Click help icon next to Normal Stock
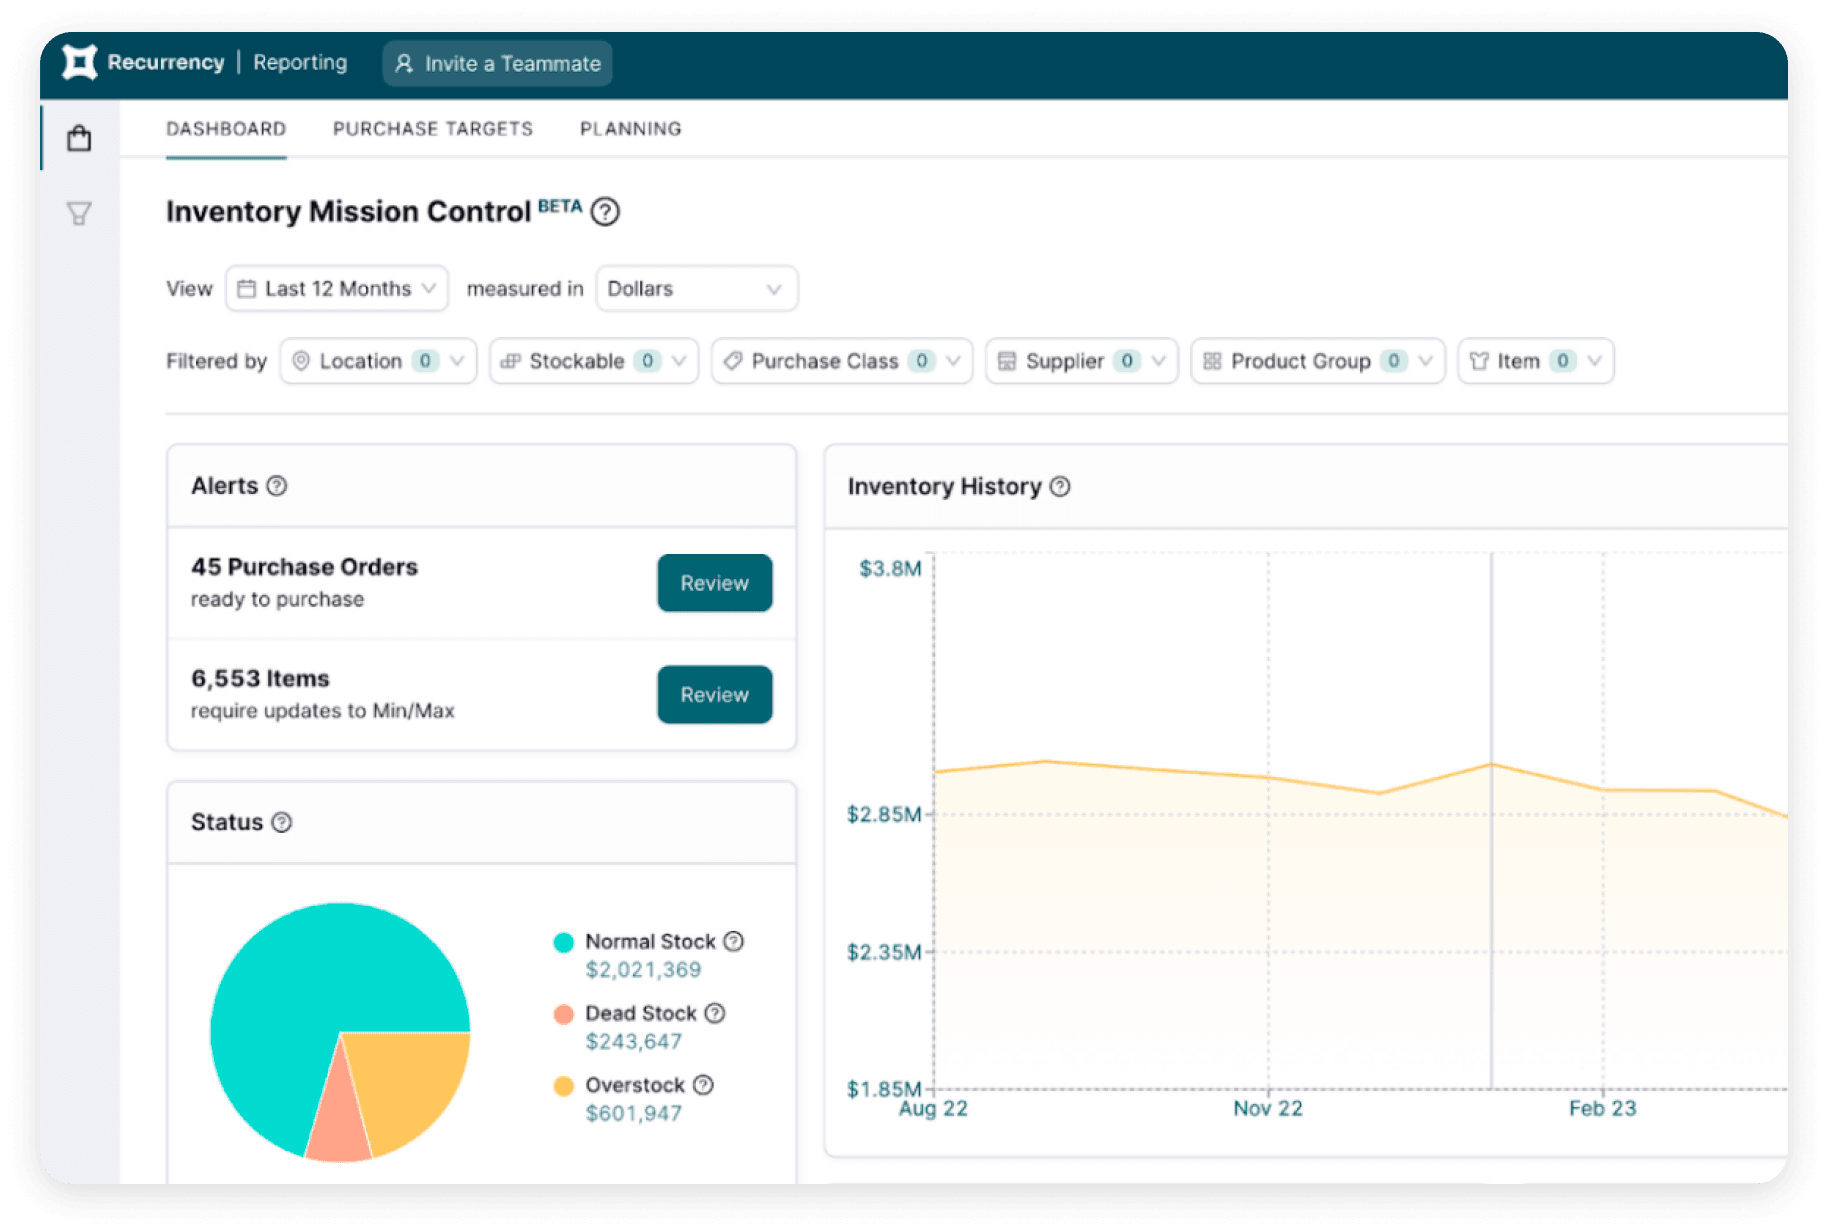The image size is (1828, 1232). [734, 941]
